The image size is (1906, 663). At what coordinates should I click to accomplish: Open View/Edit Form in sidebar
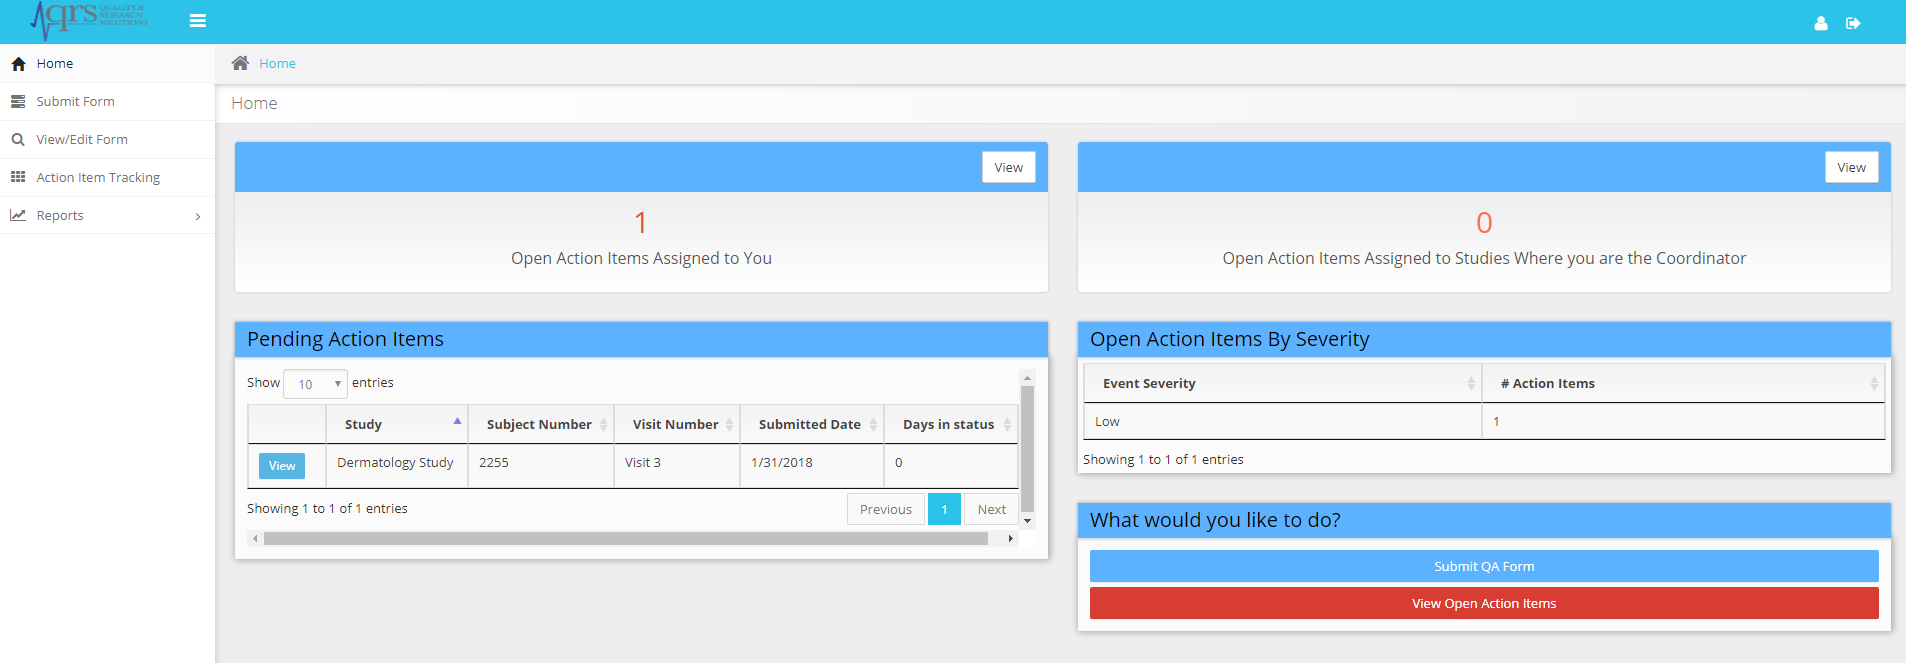82,139
